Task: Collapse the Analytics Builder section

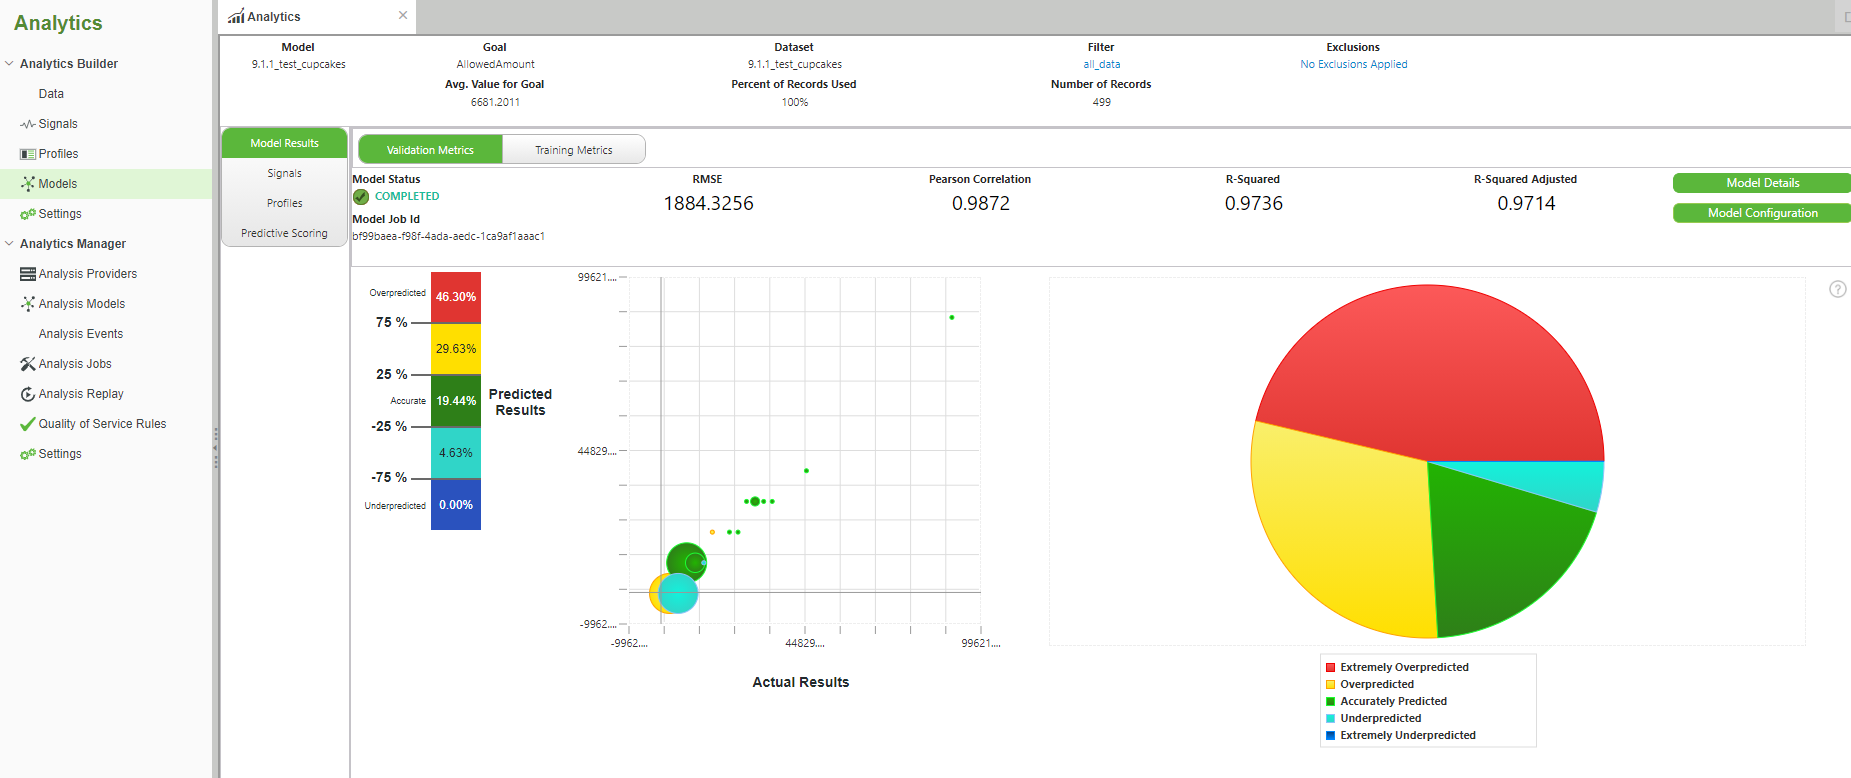Action: (x=10, y=64)
